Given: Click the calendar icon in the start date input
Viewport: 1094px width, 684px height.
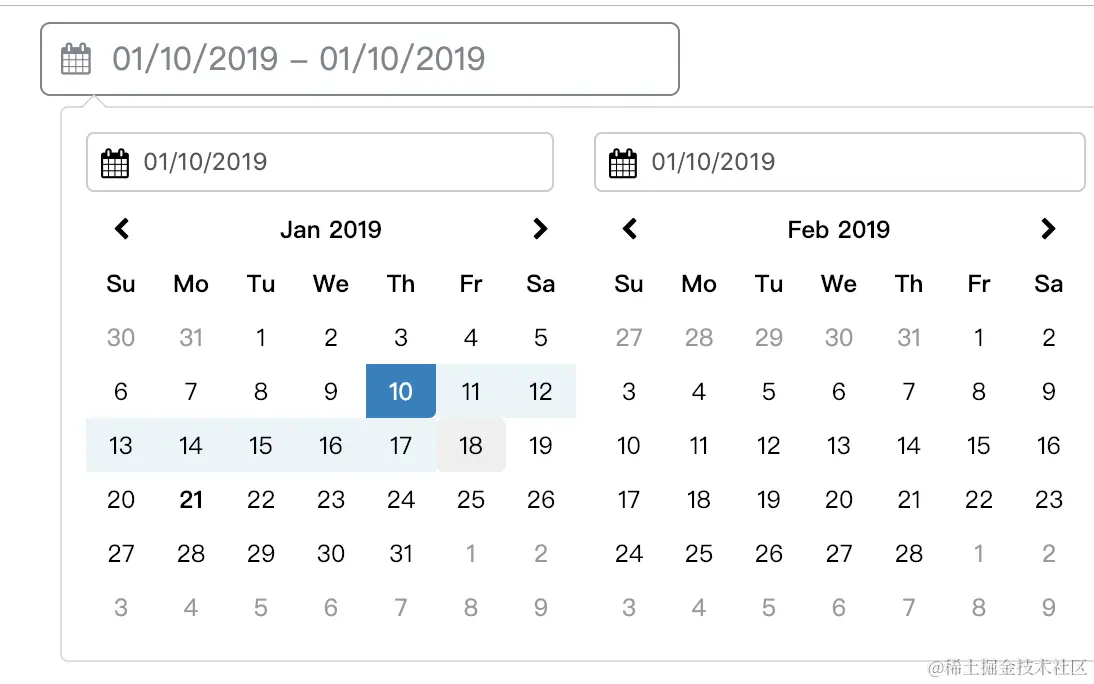Looking at the screenshot, I should (115, 163).
